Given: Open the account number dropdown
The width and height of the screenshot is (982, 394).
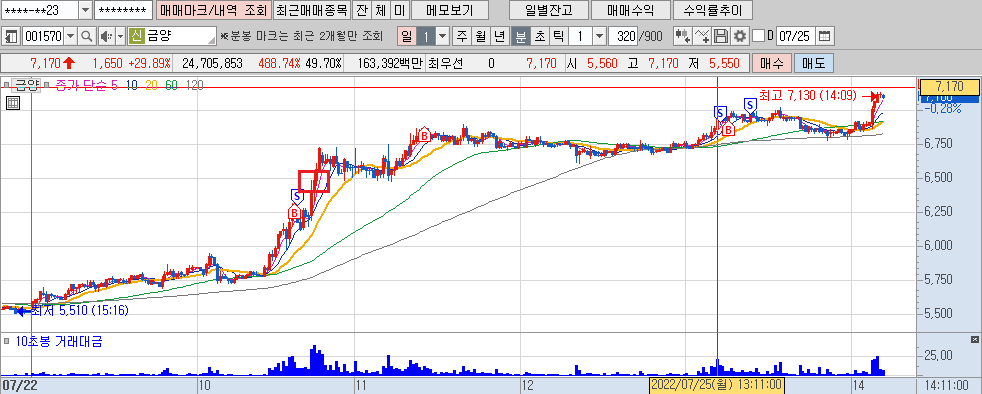Looking at the screenshot, I should (x=85, y=11).
